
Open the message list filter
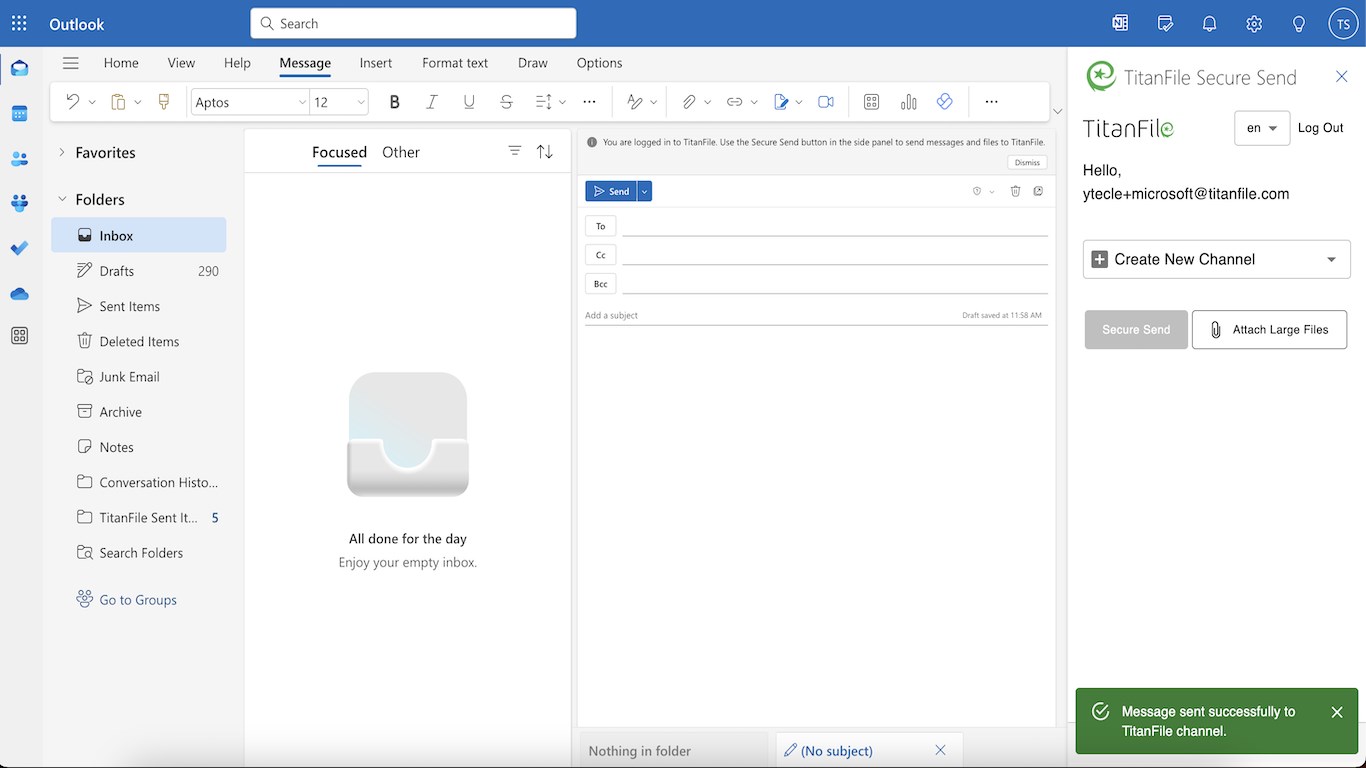pos(515,151)
